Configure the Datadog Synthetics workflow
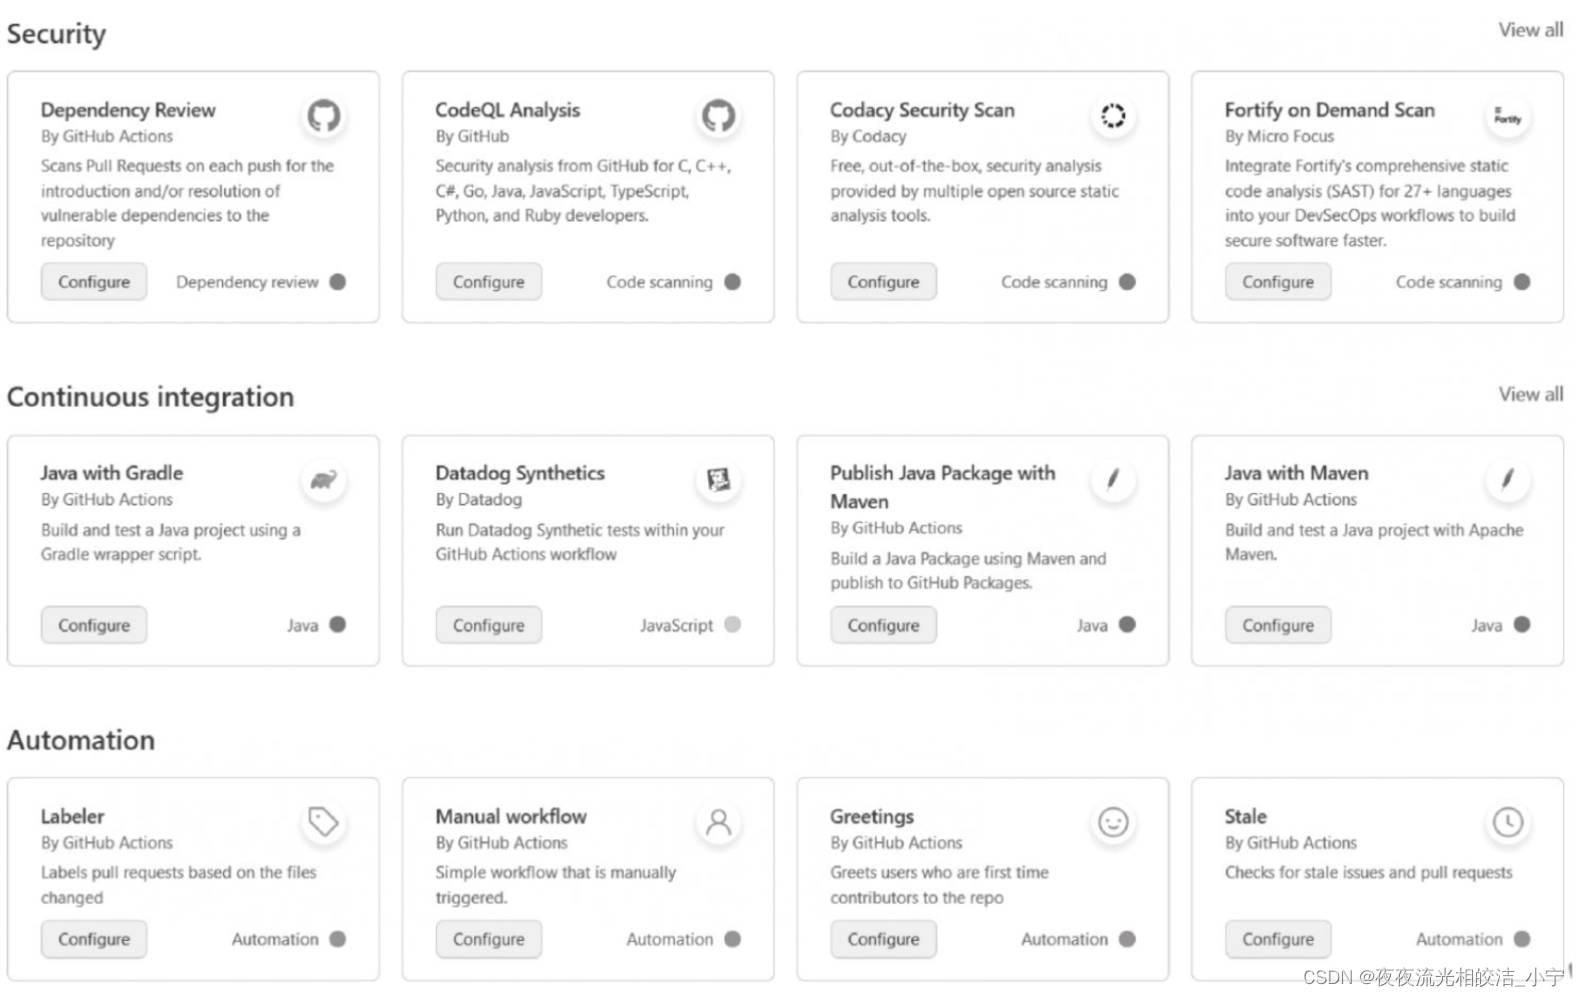 click(x=489, y=625)
